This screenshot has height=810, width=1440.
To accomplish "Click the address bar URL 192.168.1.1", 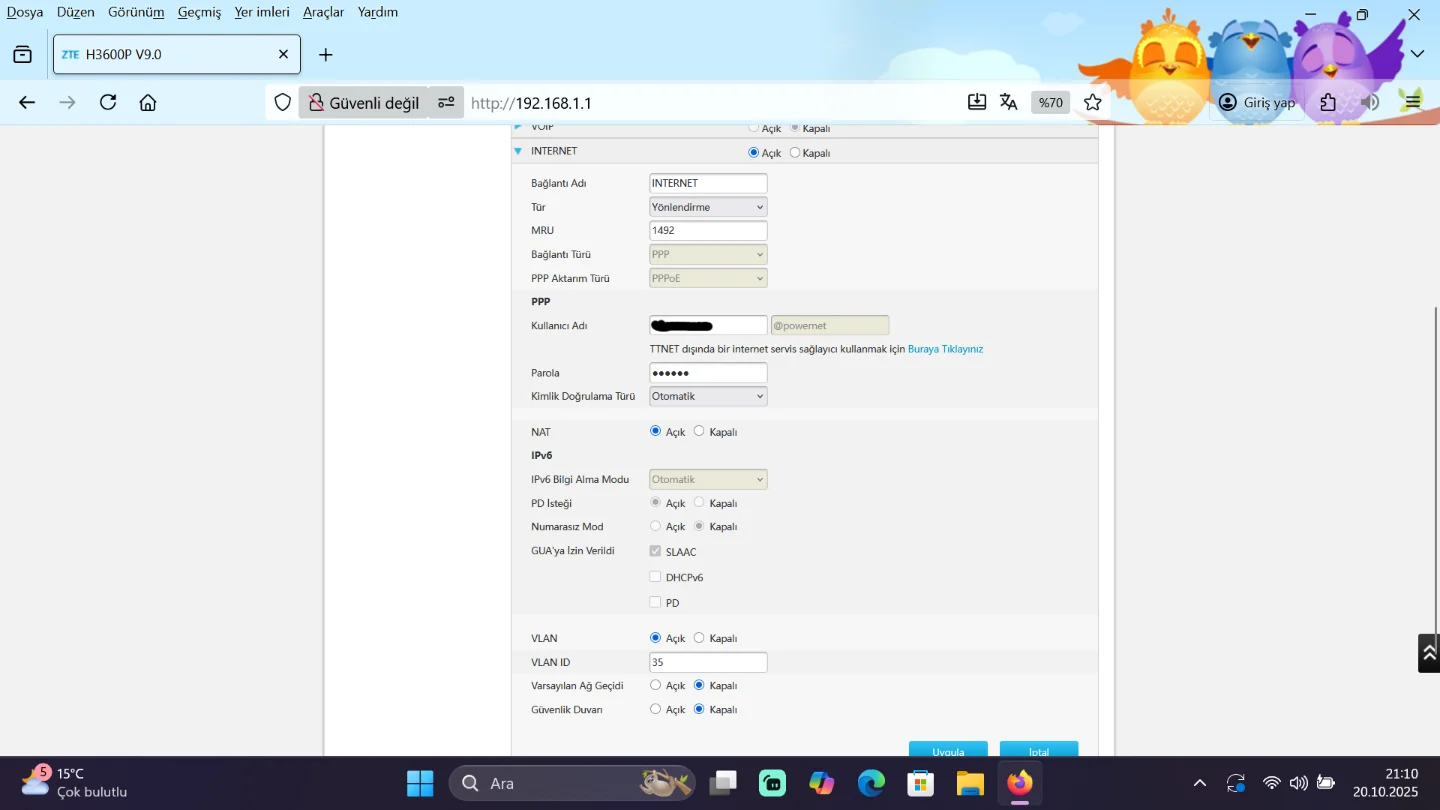I will 531,103.
